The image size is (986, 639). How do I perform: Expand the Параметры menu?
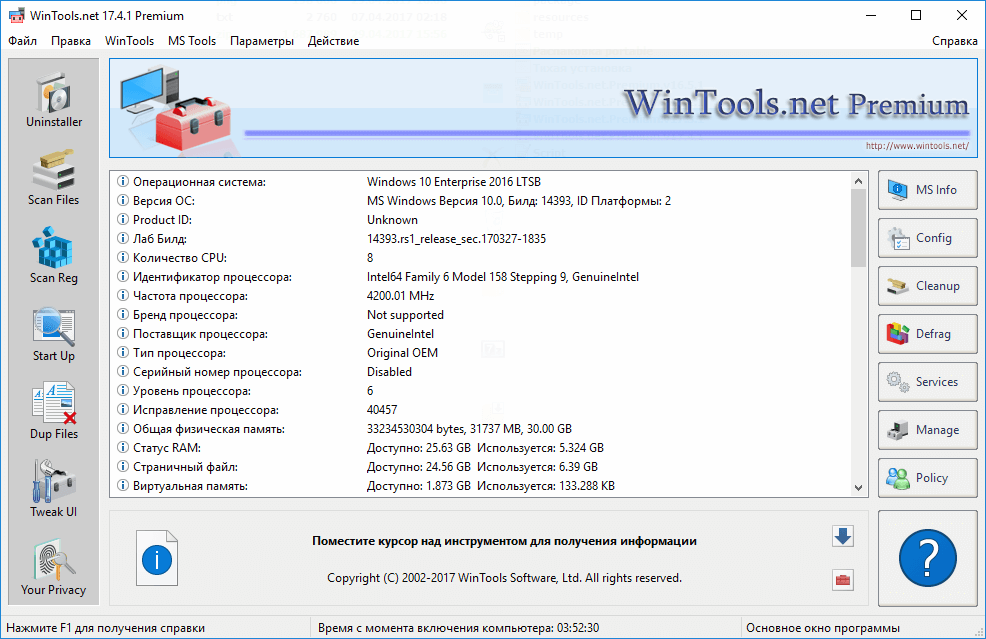[x=262, y=41]
